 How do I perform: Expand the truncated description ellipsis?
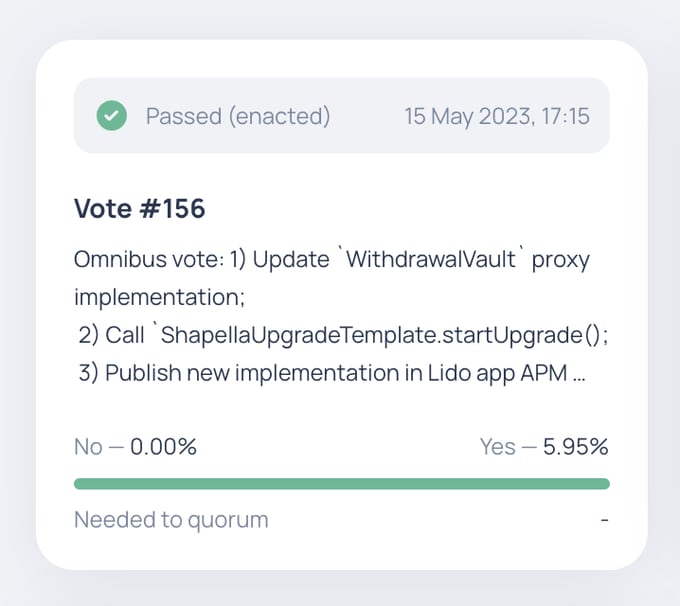(579, 376)
